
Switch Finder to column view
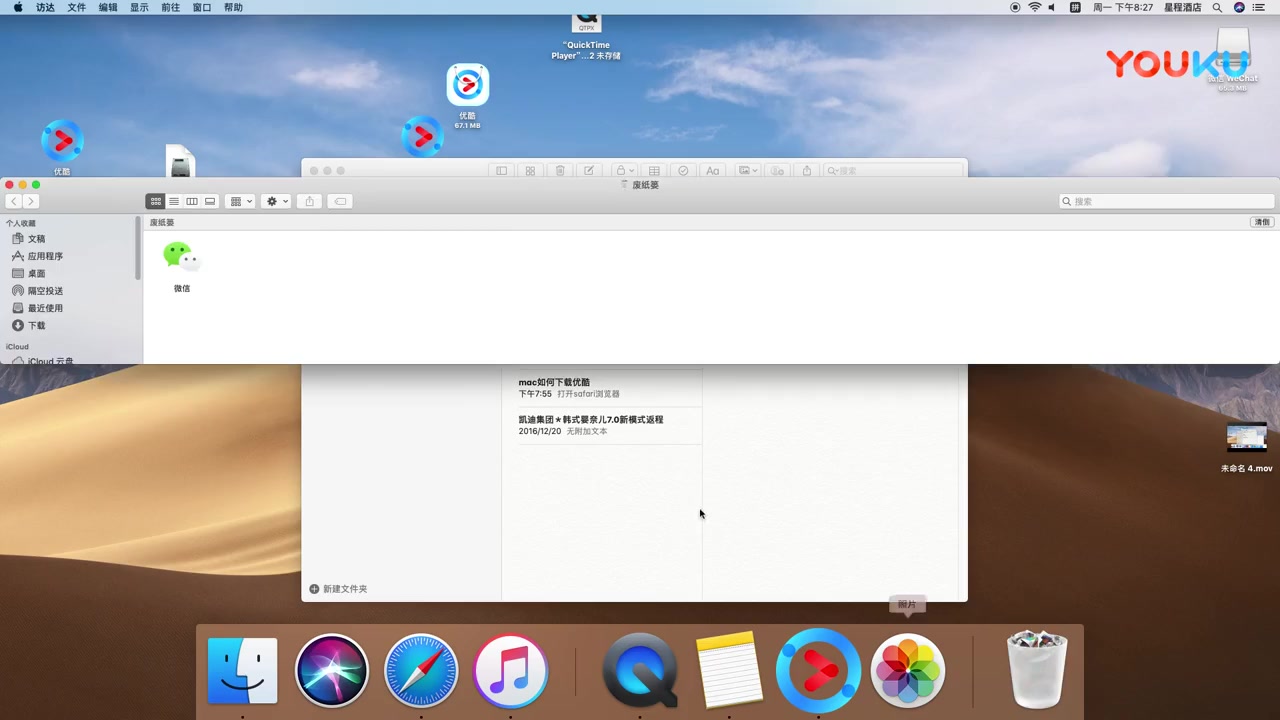pos(192,201)
